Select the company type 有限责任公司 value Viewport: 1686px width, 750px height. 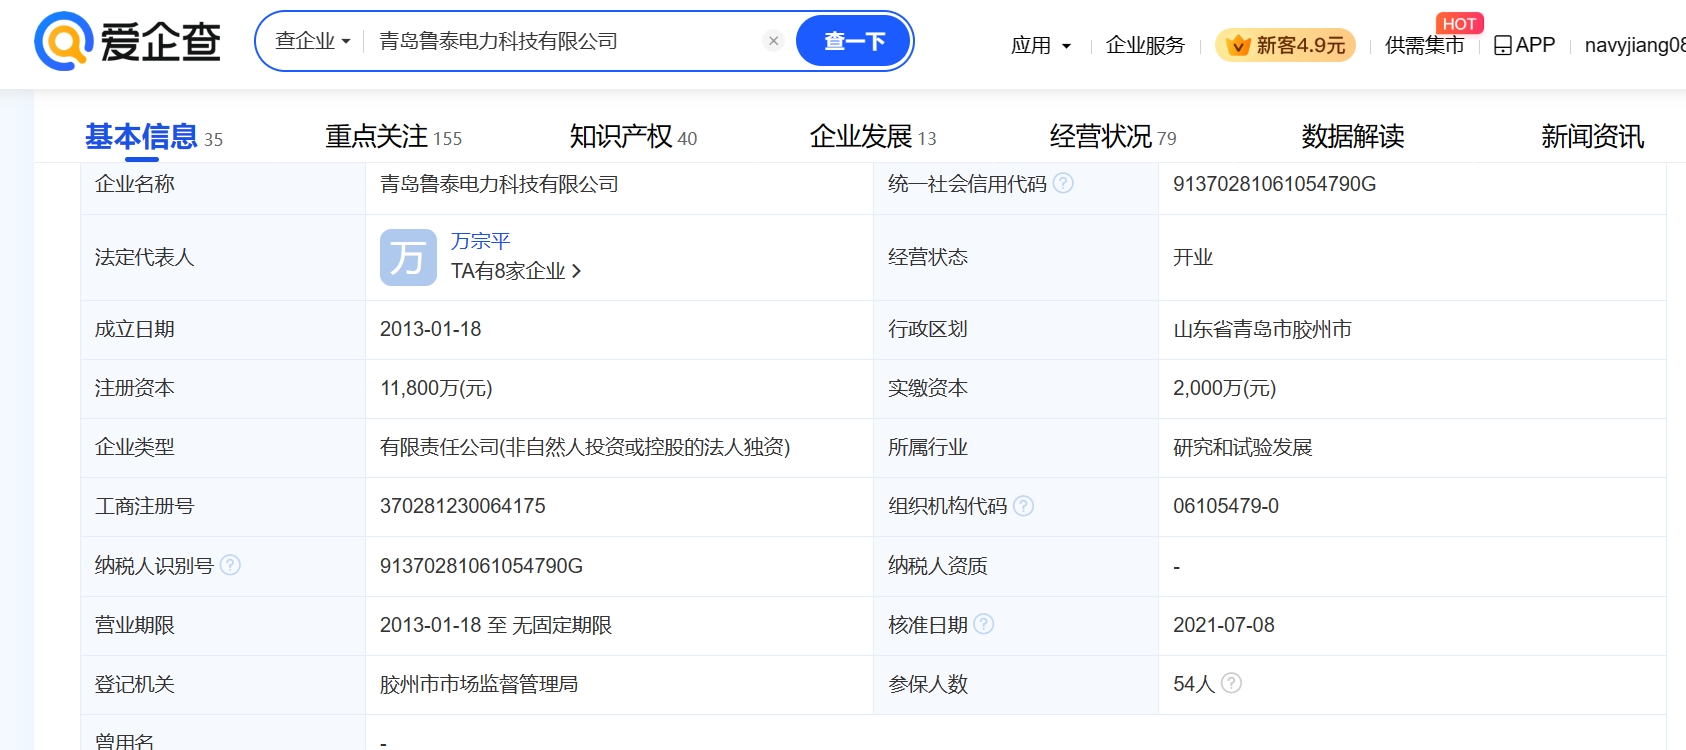pos(585,447)
